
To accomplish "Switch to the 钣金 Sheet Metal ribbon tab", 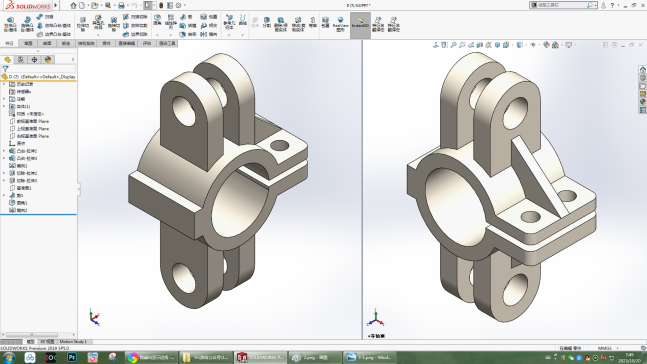I will pos(66,43).
